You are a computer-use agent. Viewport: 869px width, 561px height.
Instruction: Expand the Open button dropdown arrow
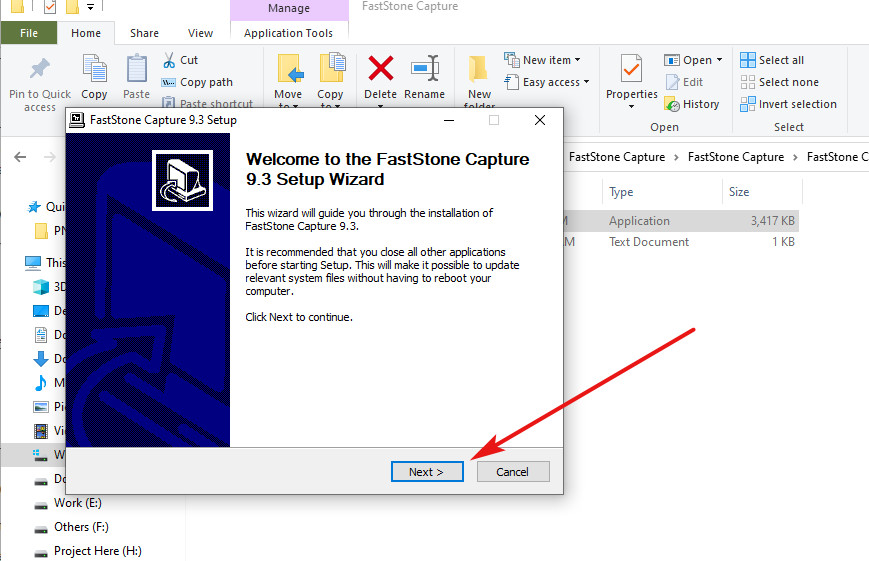(719, 60)
